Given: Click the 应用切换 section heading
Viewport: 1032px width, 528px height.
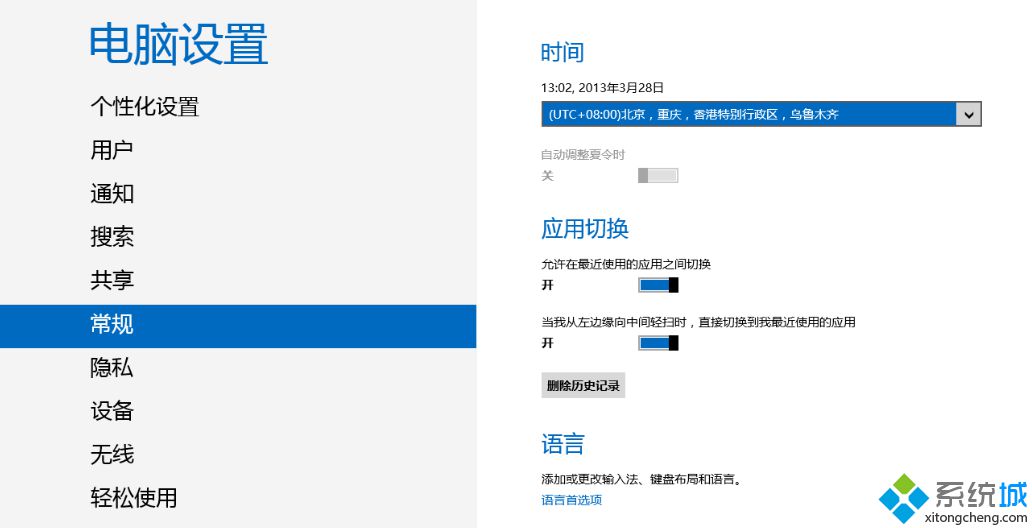Looking at the screenshot, I should 584,228.
